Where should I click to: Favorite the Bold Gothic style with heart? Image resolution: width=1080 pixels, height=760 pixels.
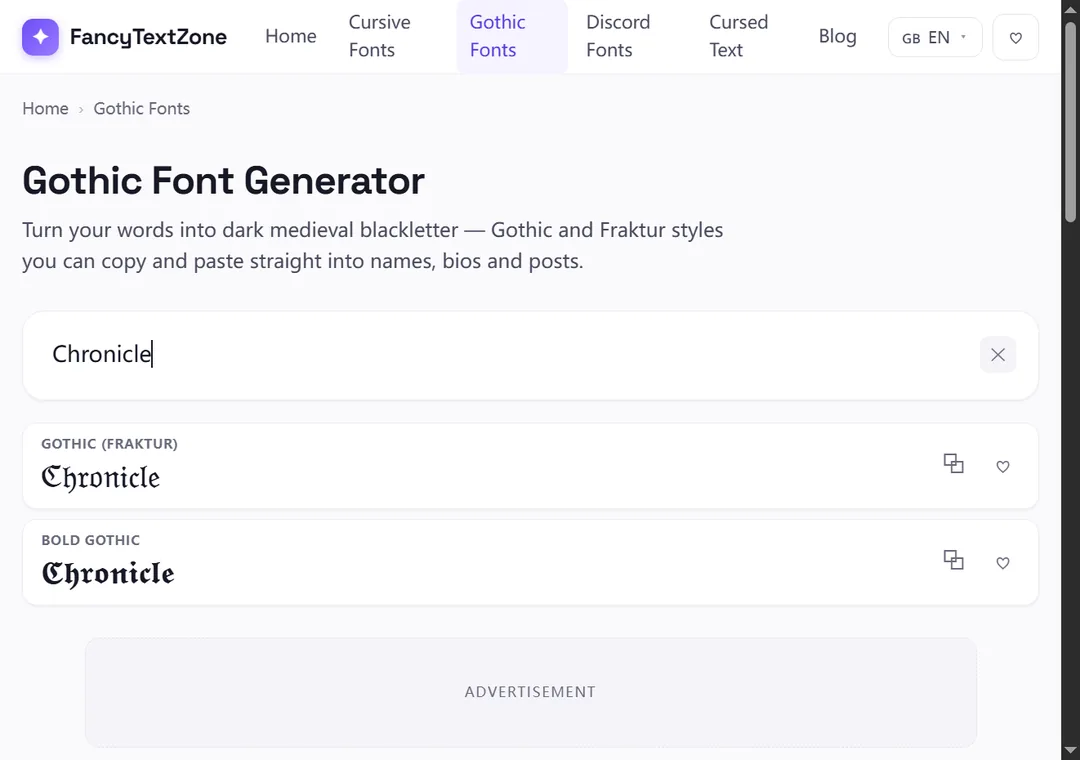(1003, 563)
